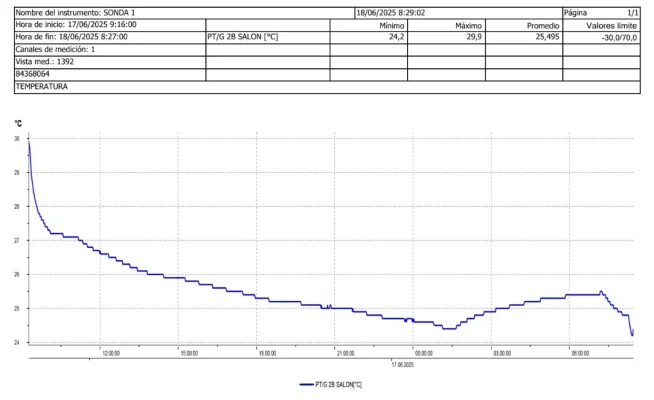
Task: Click the y-axis tick label '27'
Action: (x=17, y=241)
